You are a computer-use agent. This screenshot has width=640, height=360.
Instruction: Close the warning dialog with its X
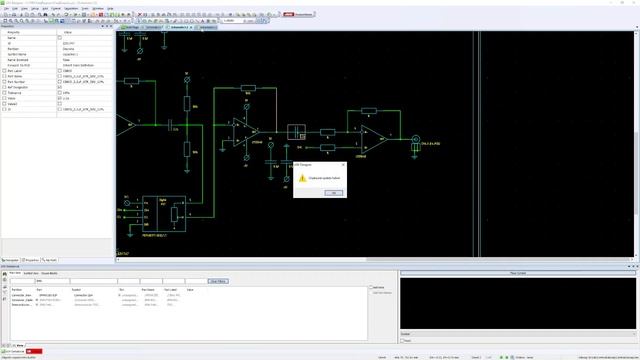pyautogui.click(x=343, y=164)
